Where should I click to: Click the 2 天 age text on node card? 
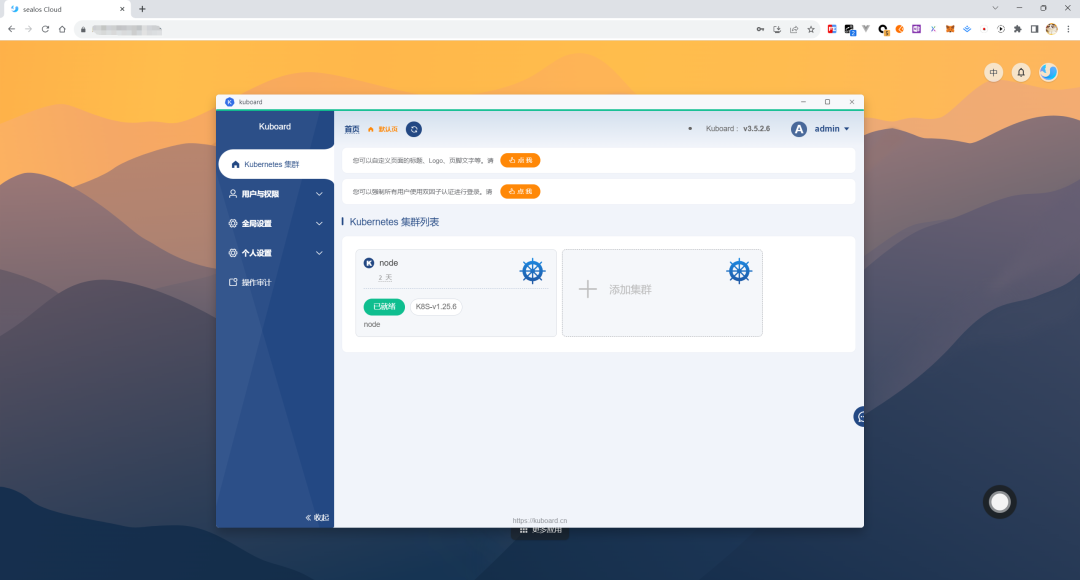pos(385,278)
